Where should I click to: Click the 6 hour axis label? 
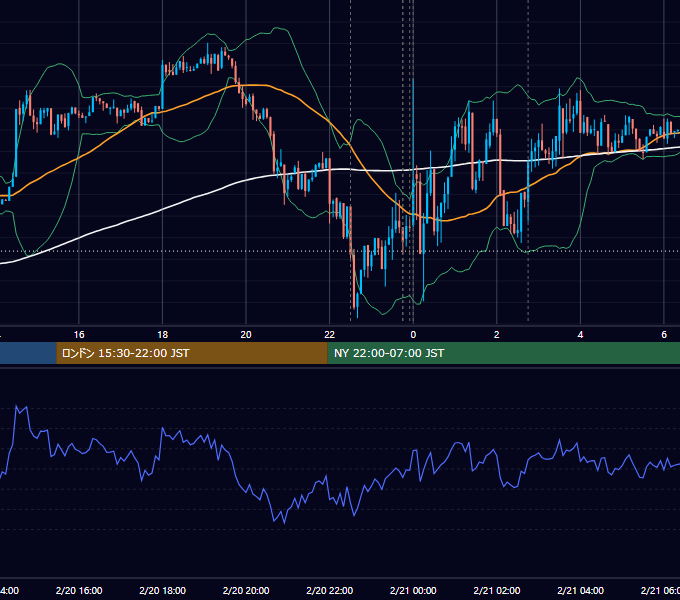[x=664, y=335]
